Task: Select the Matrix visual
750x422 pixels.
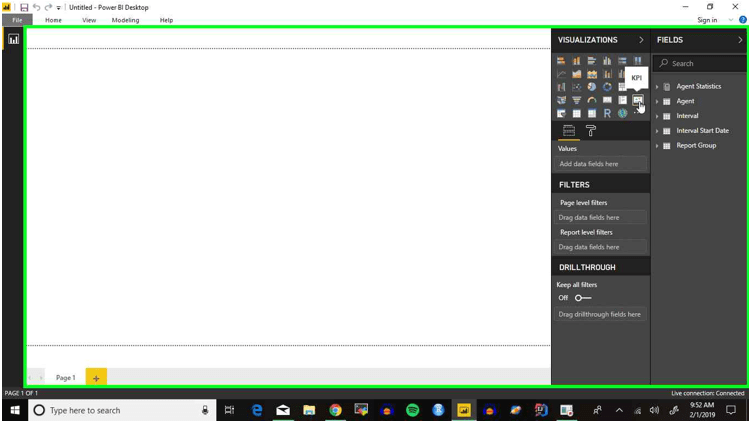Action: pos(592,113)
